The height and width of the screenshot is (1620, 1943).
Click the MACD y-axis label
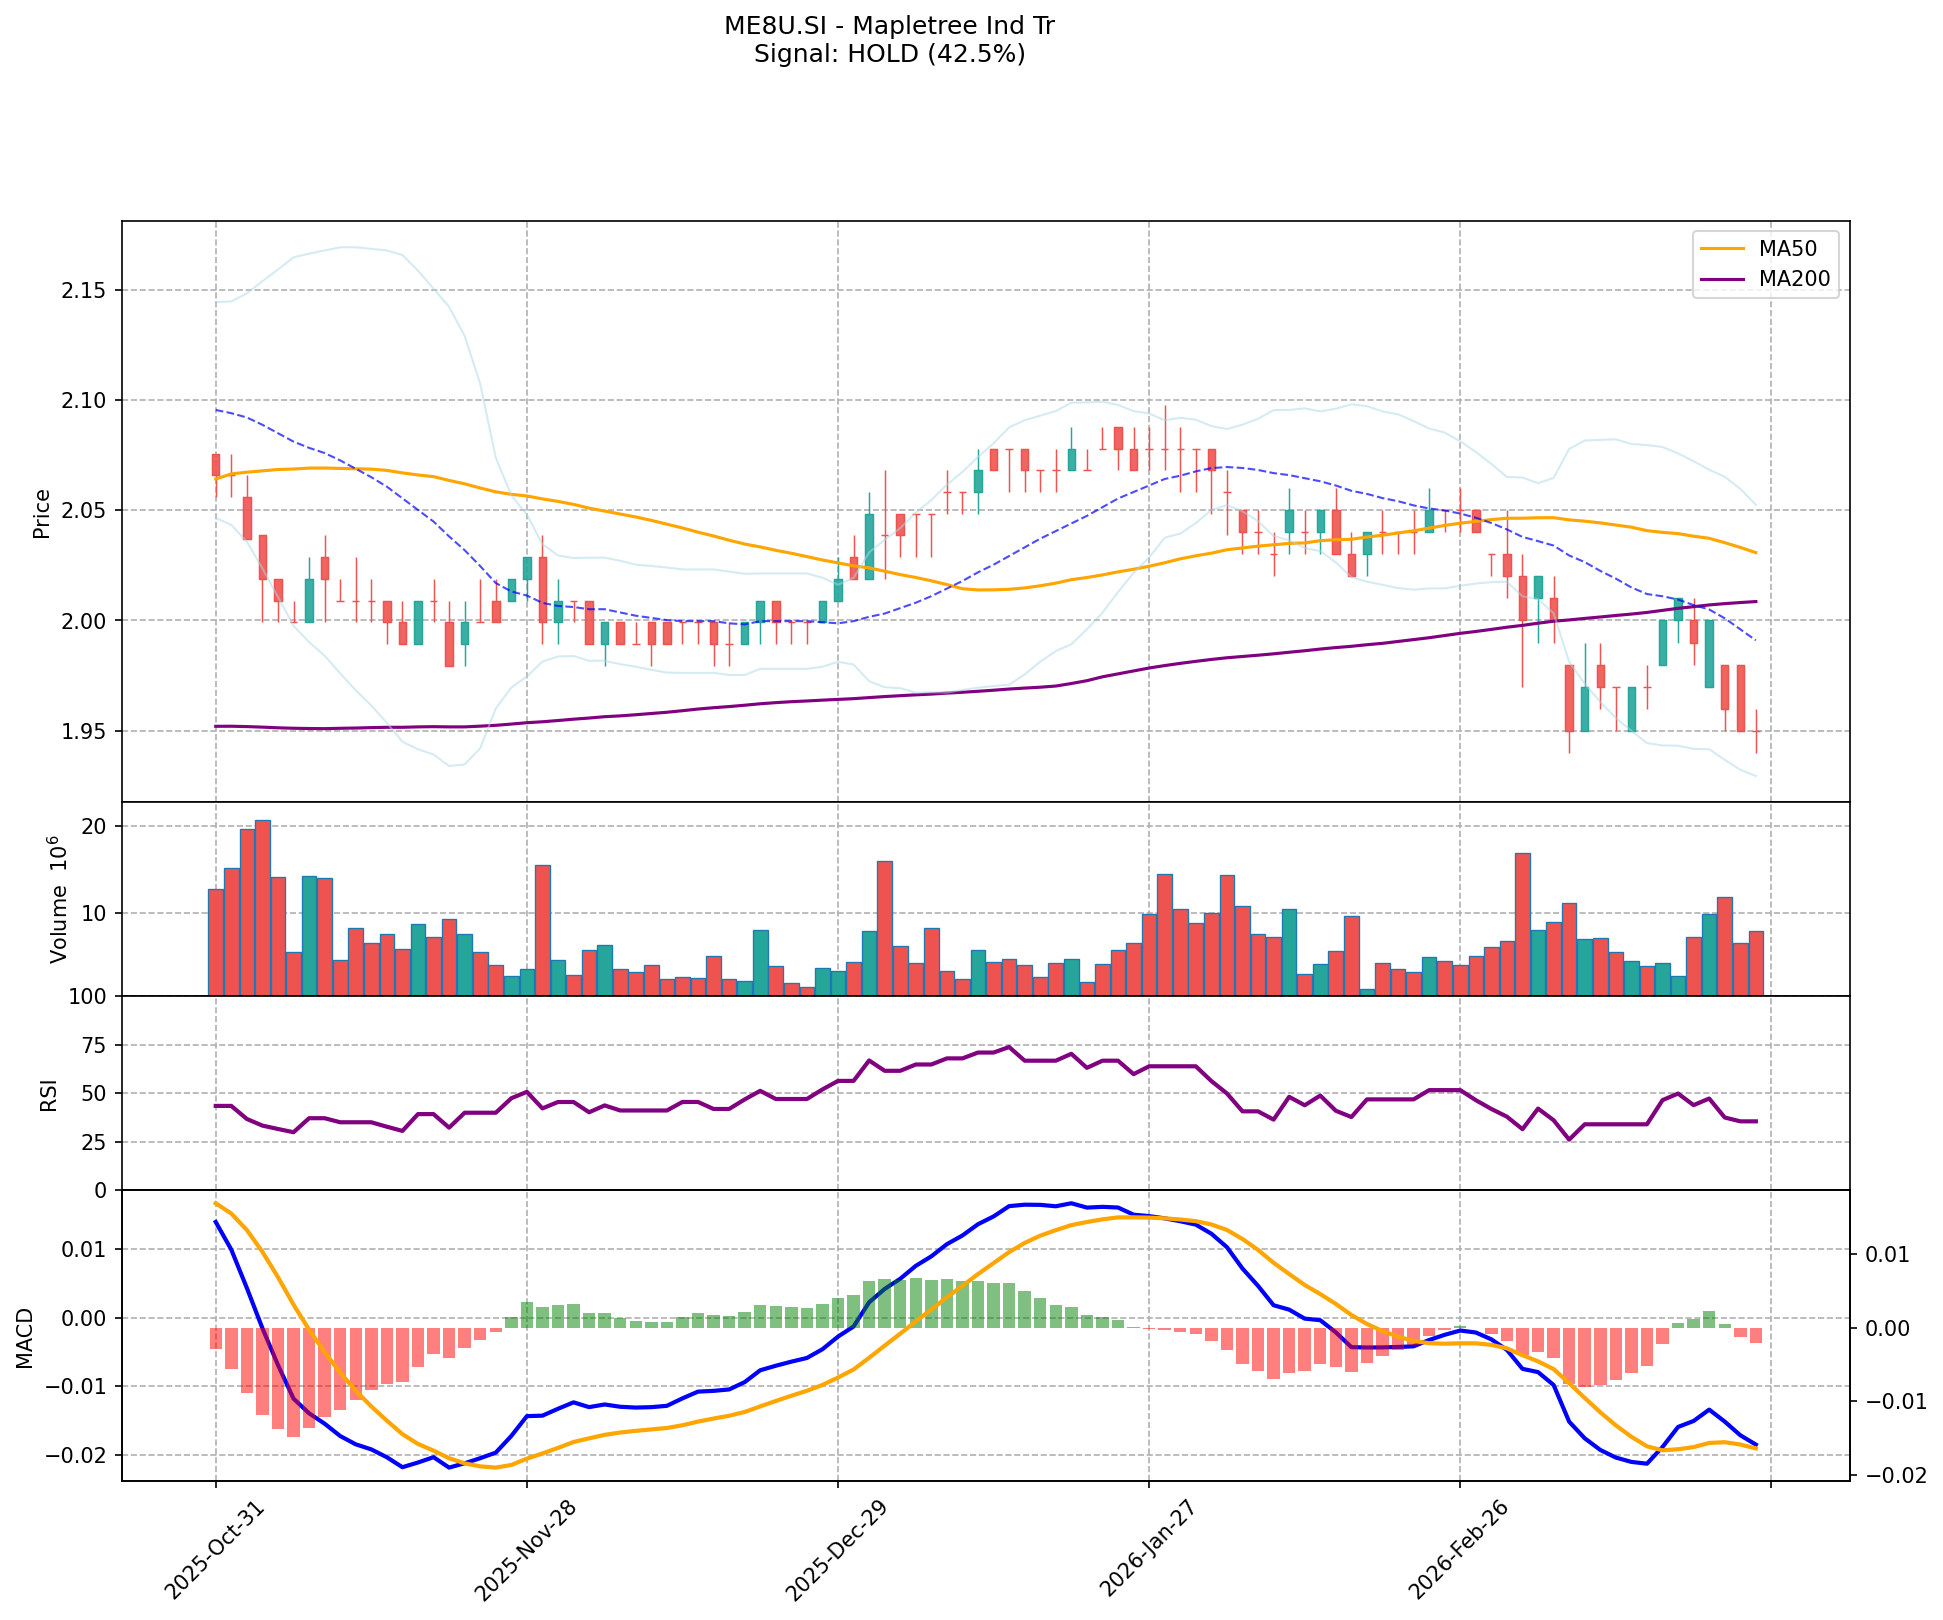point(26,1338)
